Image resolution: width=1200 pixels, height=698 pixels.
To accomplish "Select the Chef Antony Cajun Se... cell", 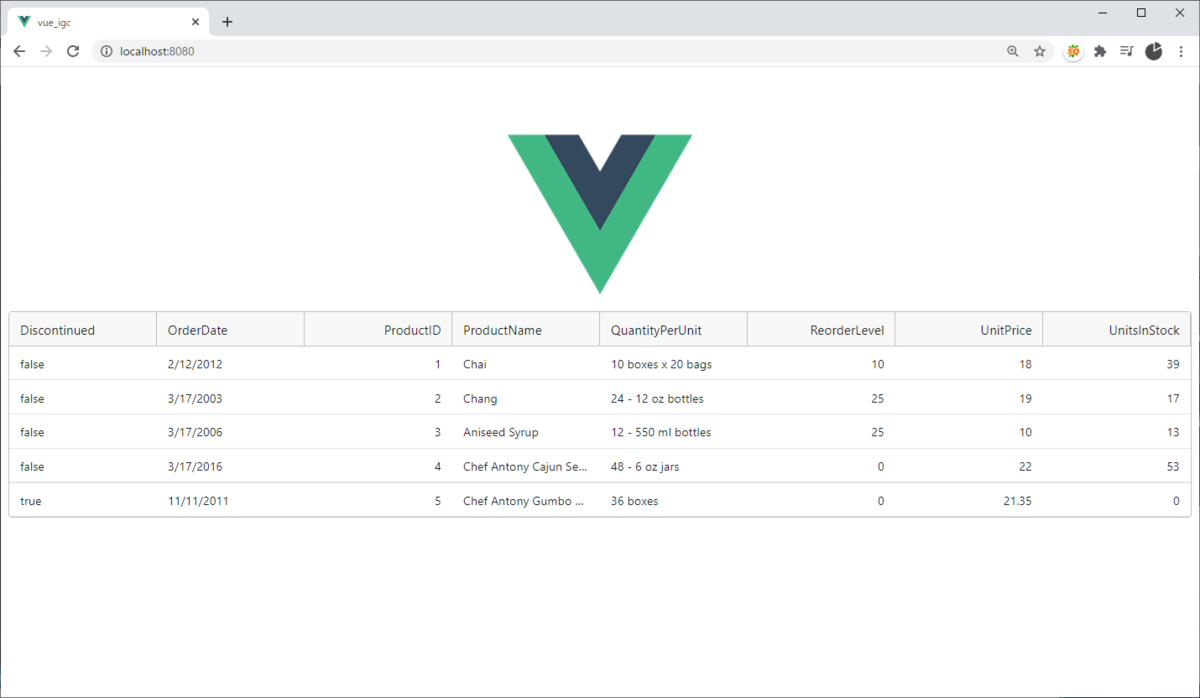I will point(526,466).
